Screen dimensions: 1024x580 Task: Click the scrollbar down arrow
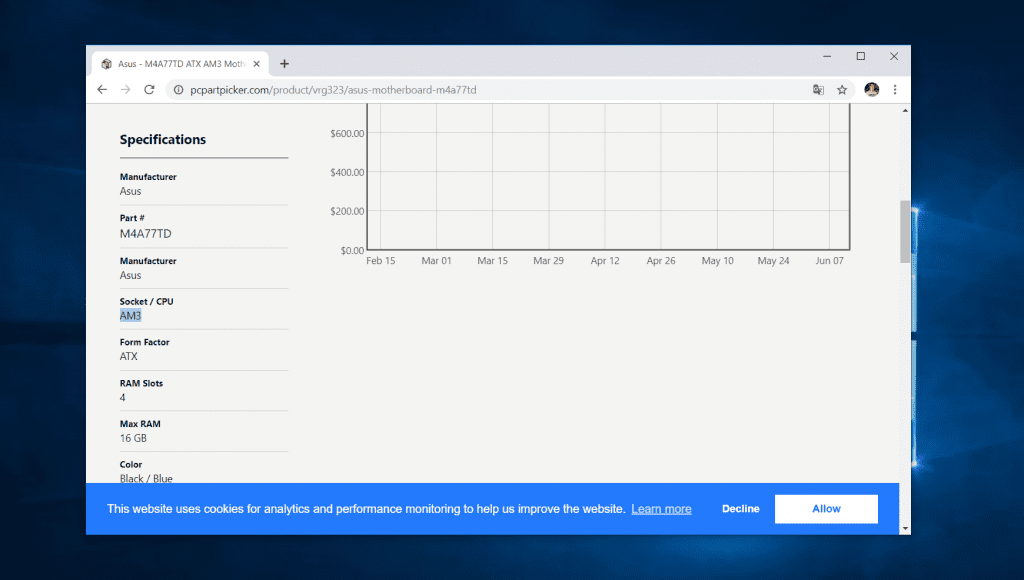[904, 528]
